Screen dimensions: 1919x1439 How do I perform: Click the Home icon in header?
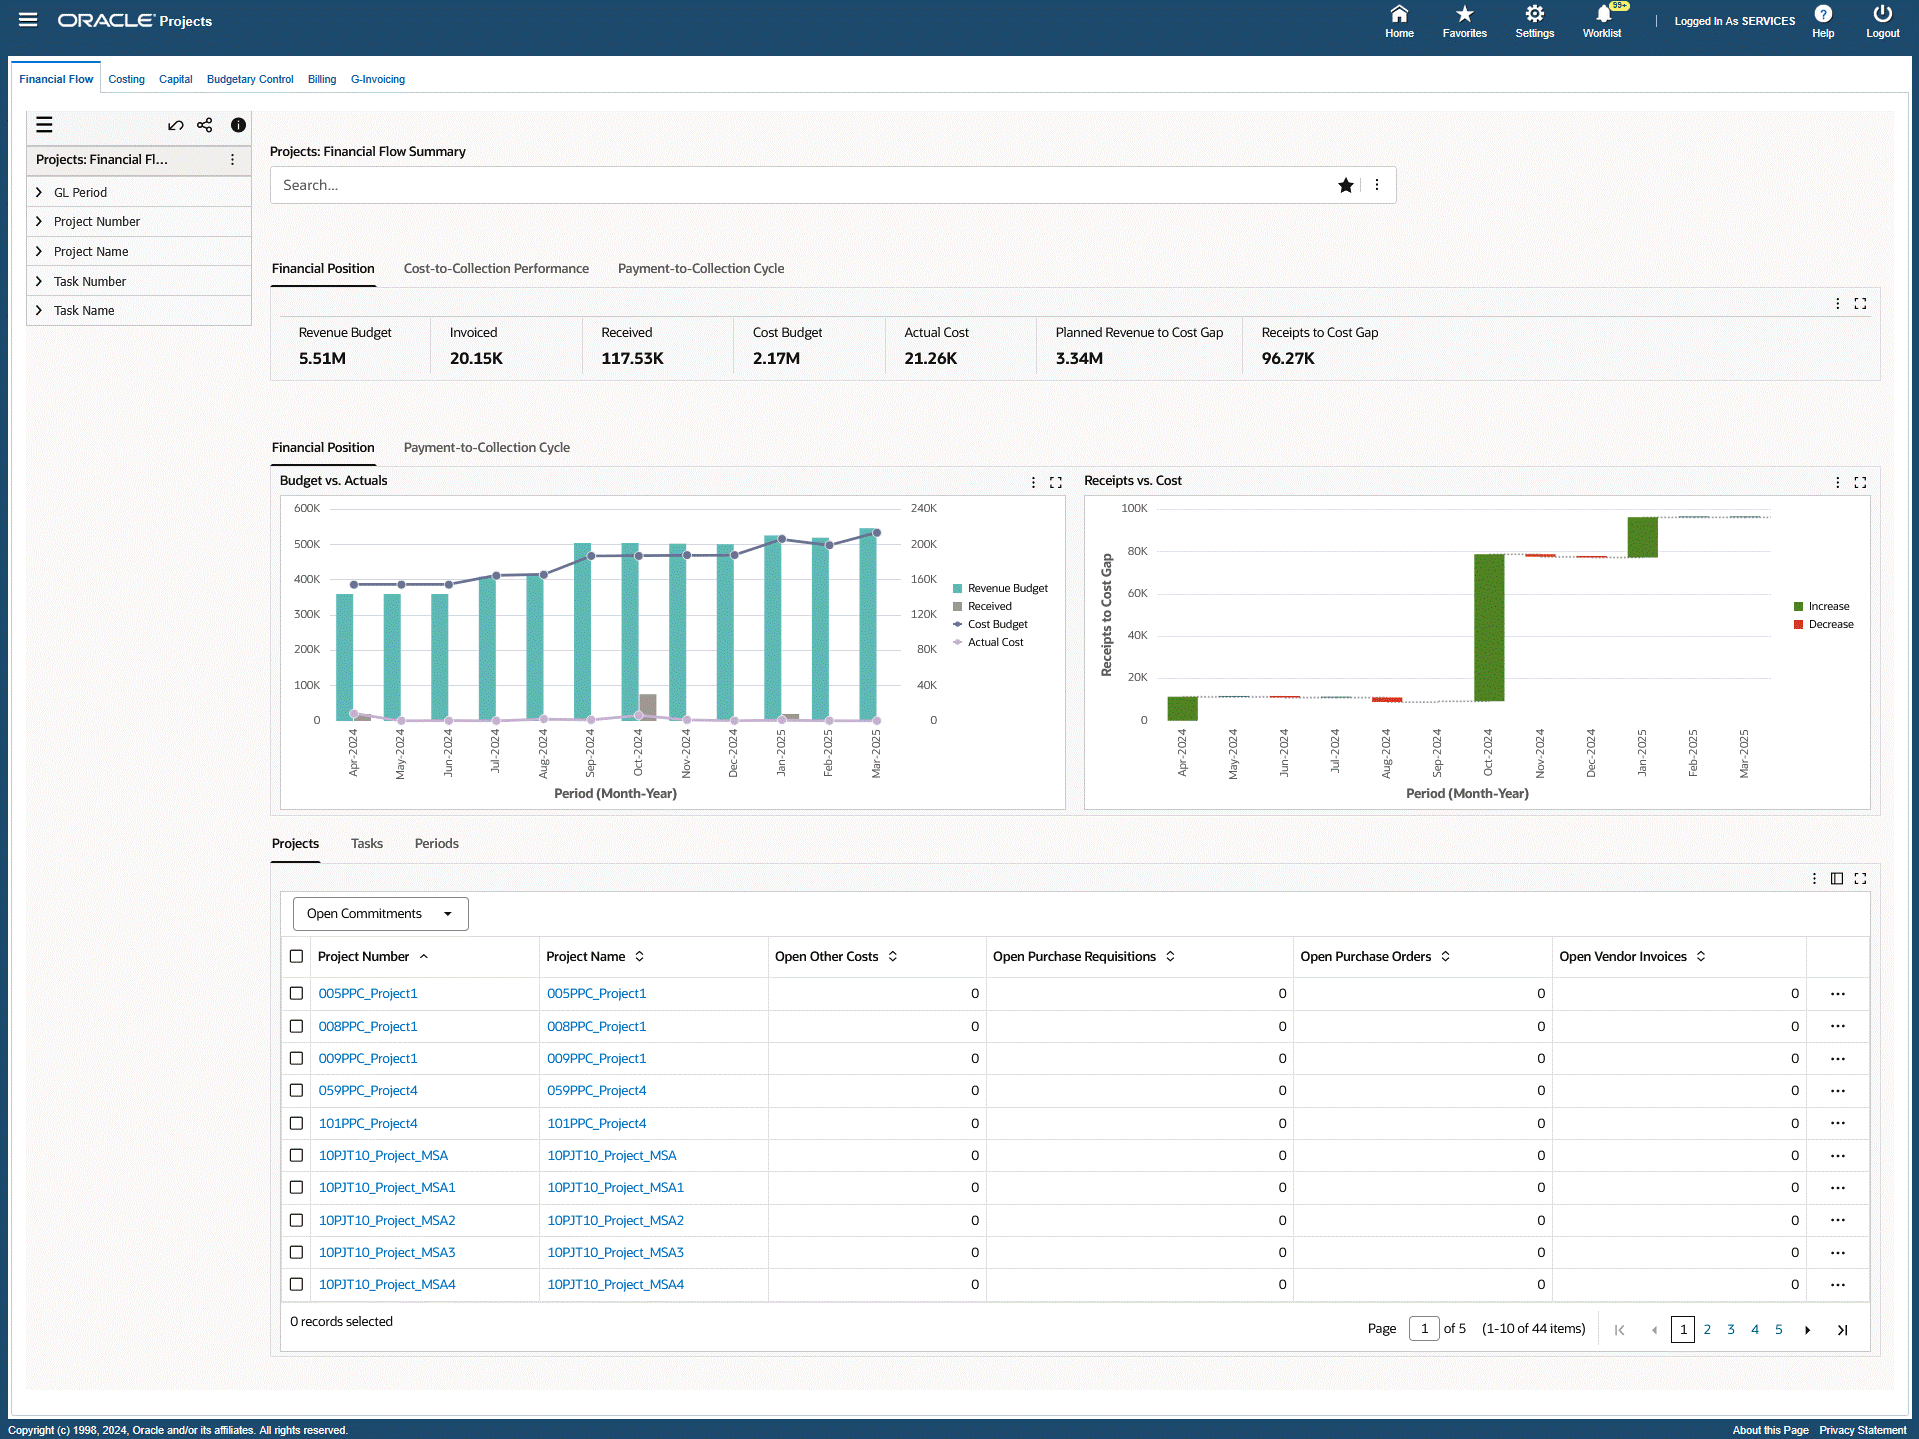(1399, 15)
